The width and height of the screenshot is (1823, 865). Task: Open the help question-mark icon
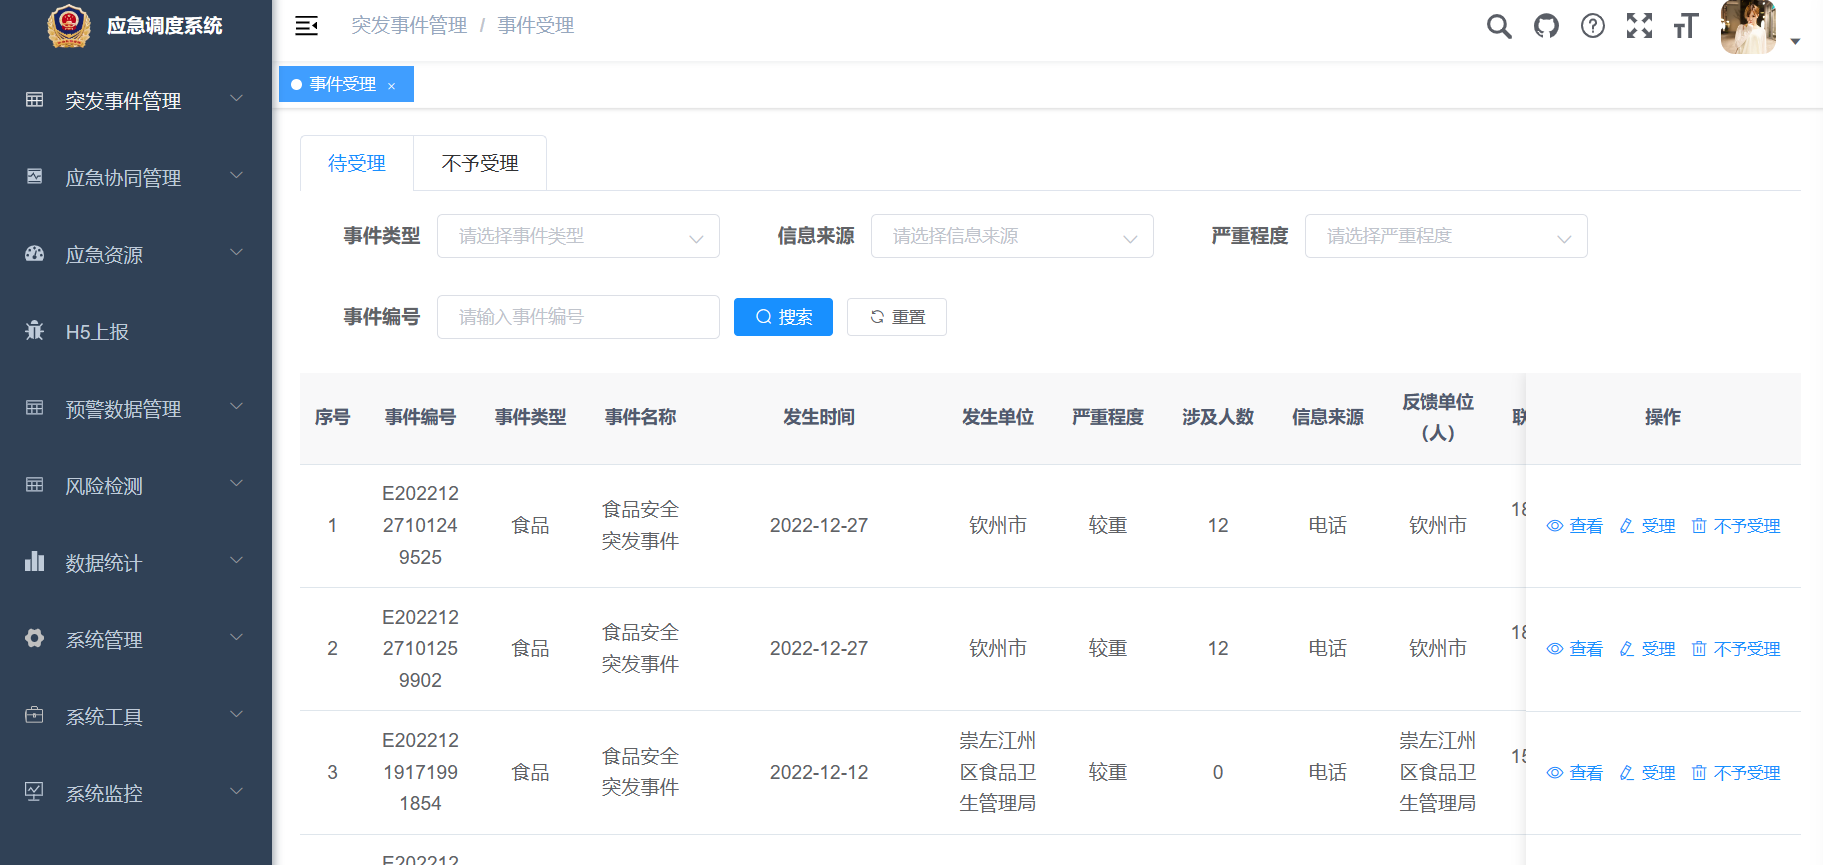(1593, 26)
